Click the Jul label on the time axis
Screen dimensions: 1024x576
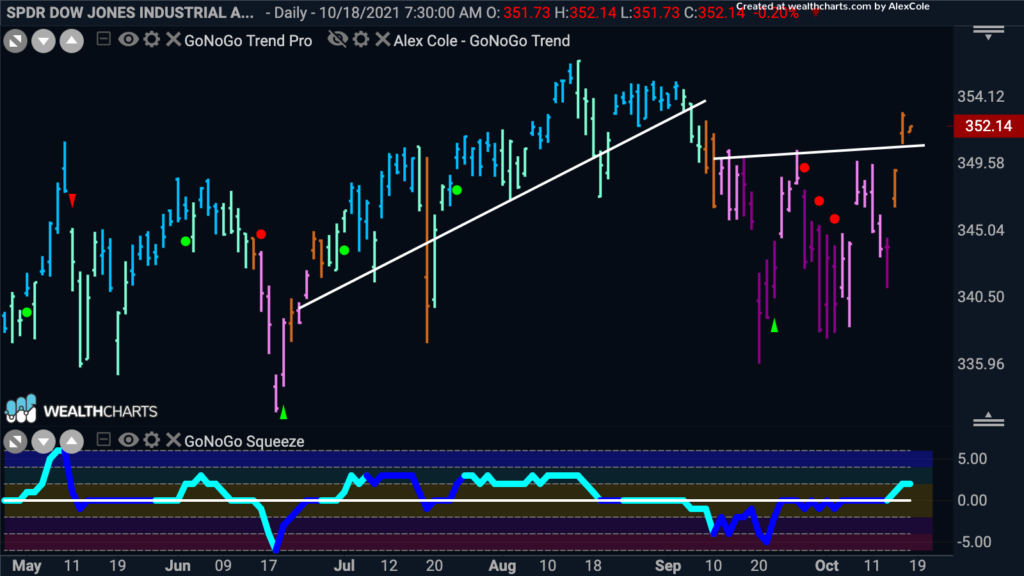pyautogui.click(x=344, y=566)
